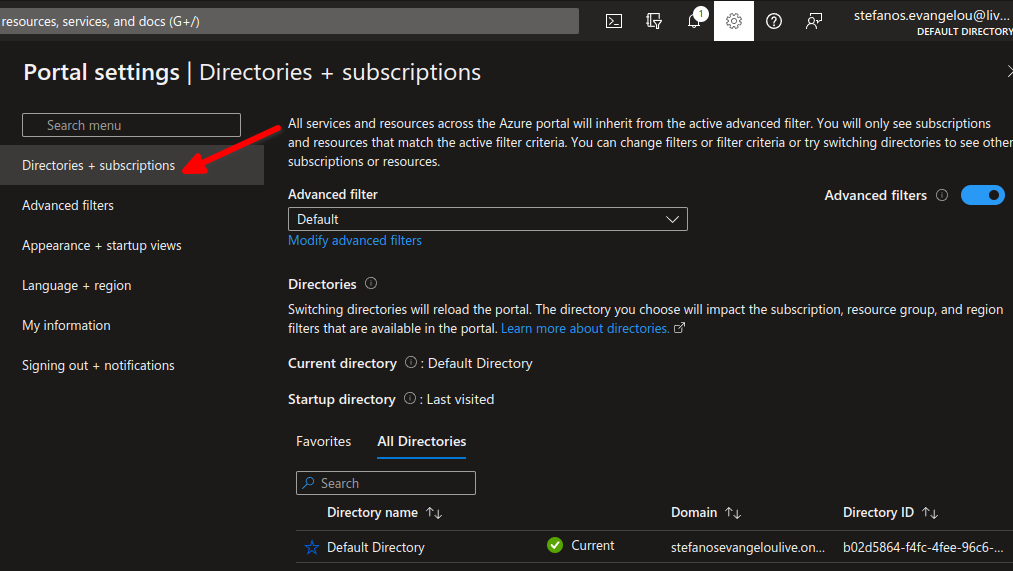Click the Directory ID column header
1013x571 pixels.
pyautogui.click(x=878, y=512)
